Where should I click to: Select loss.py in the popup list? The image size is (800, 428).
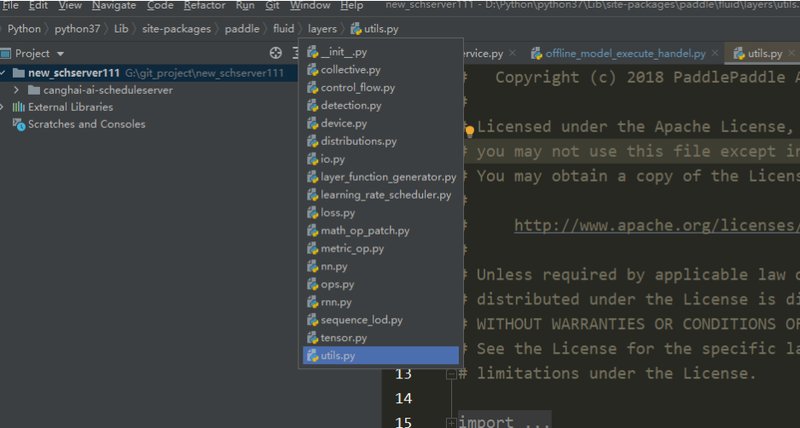pyautogui.click(x=381, y=213)
